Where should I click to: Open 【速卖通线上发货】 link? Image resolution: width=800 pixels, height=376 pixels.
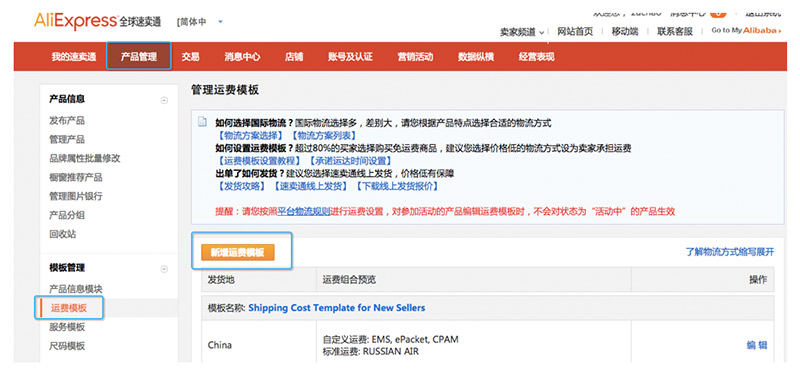click(310, 186)
